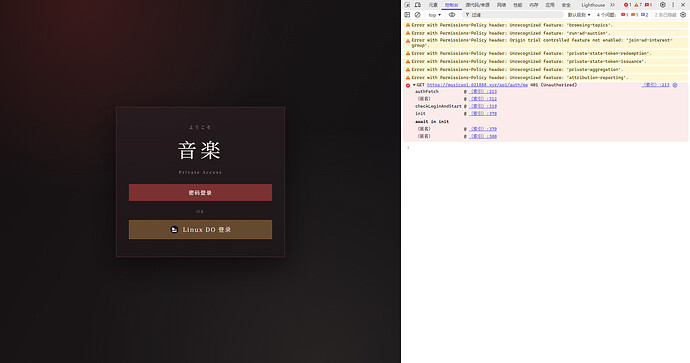
Task: Click the 'run-ad-auction' warning message
Action: 511,33
